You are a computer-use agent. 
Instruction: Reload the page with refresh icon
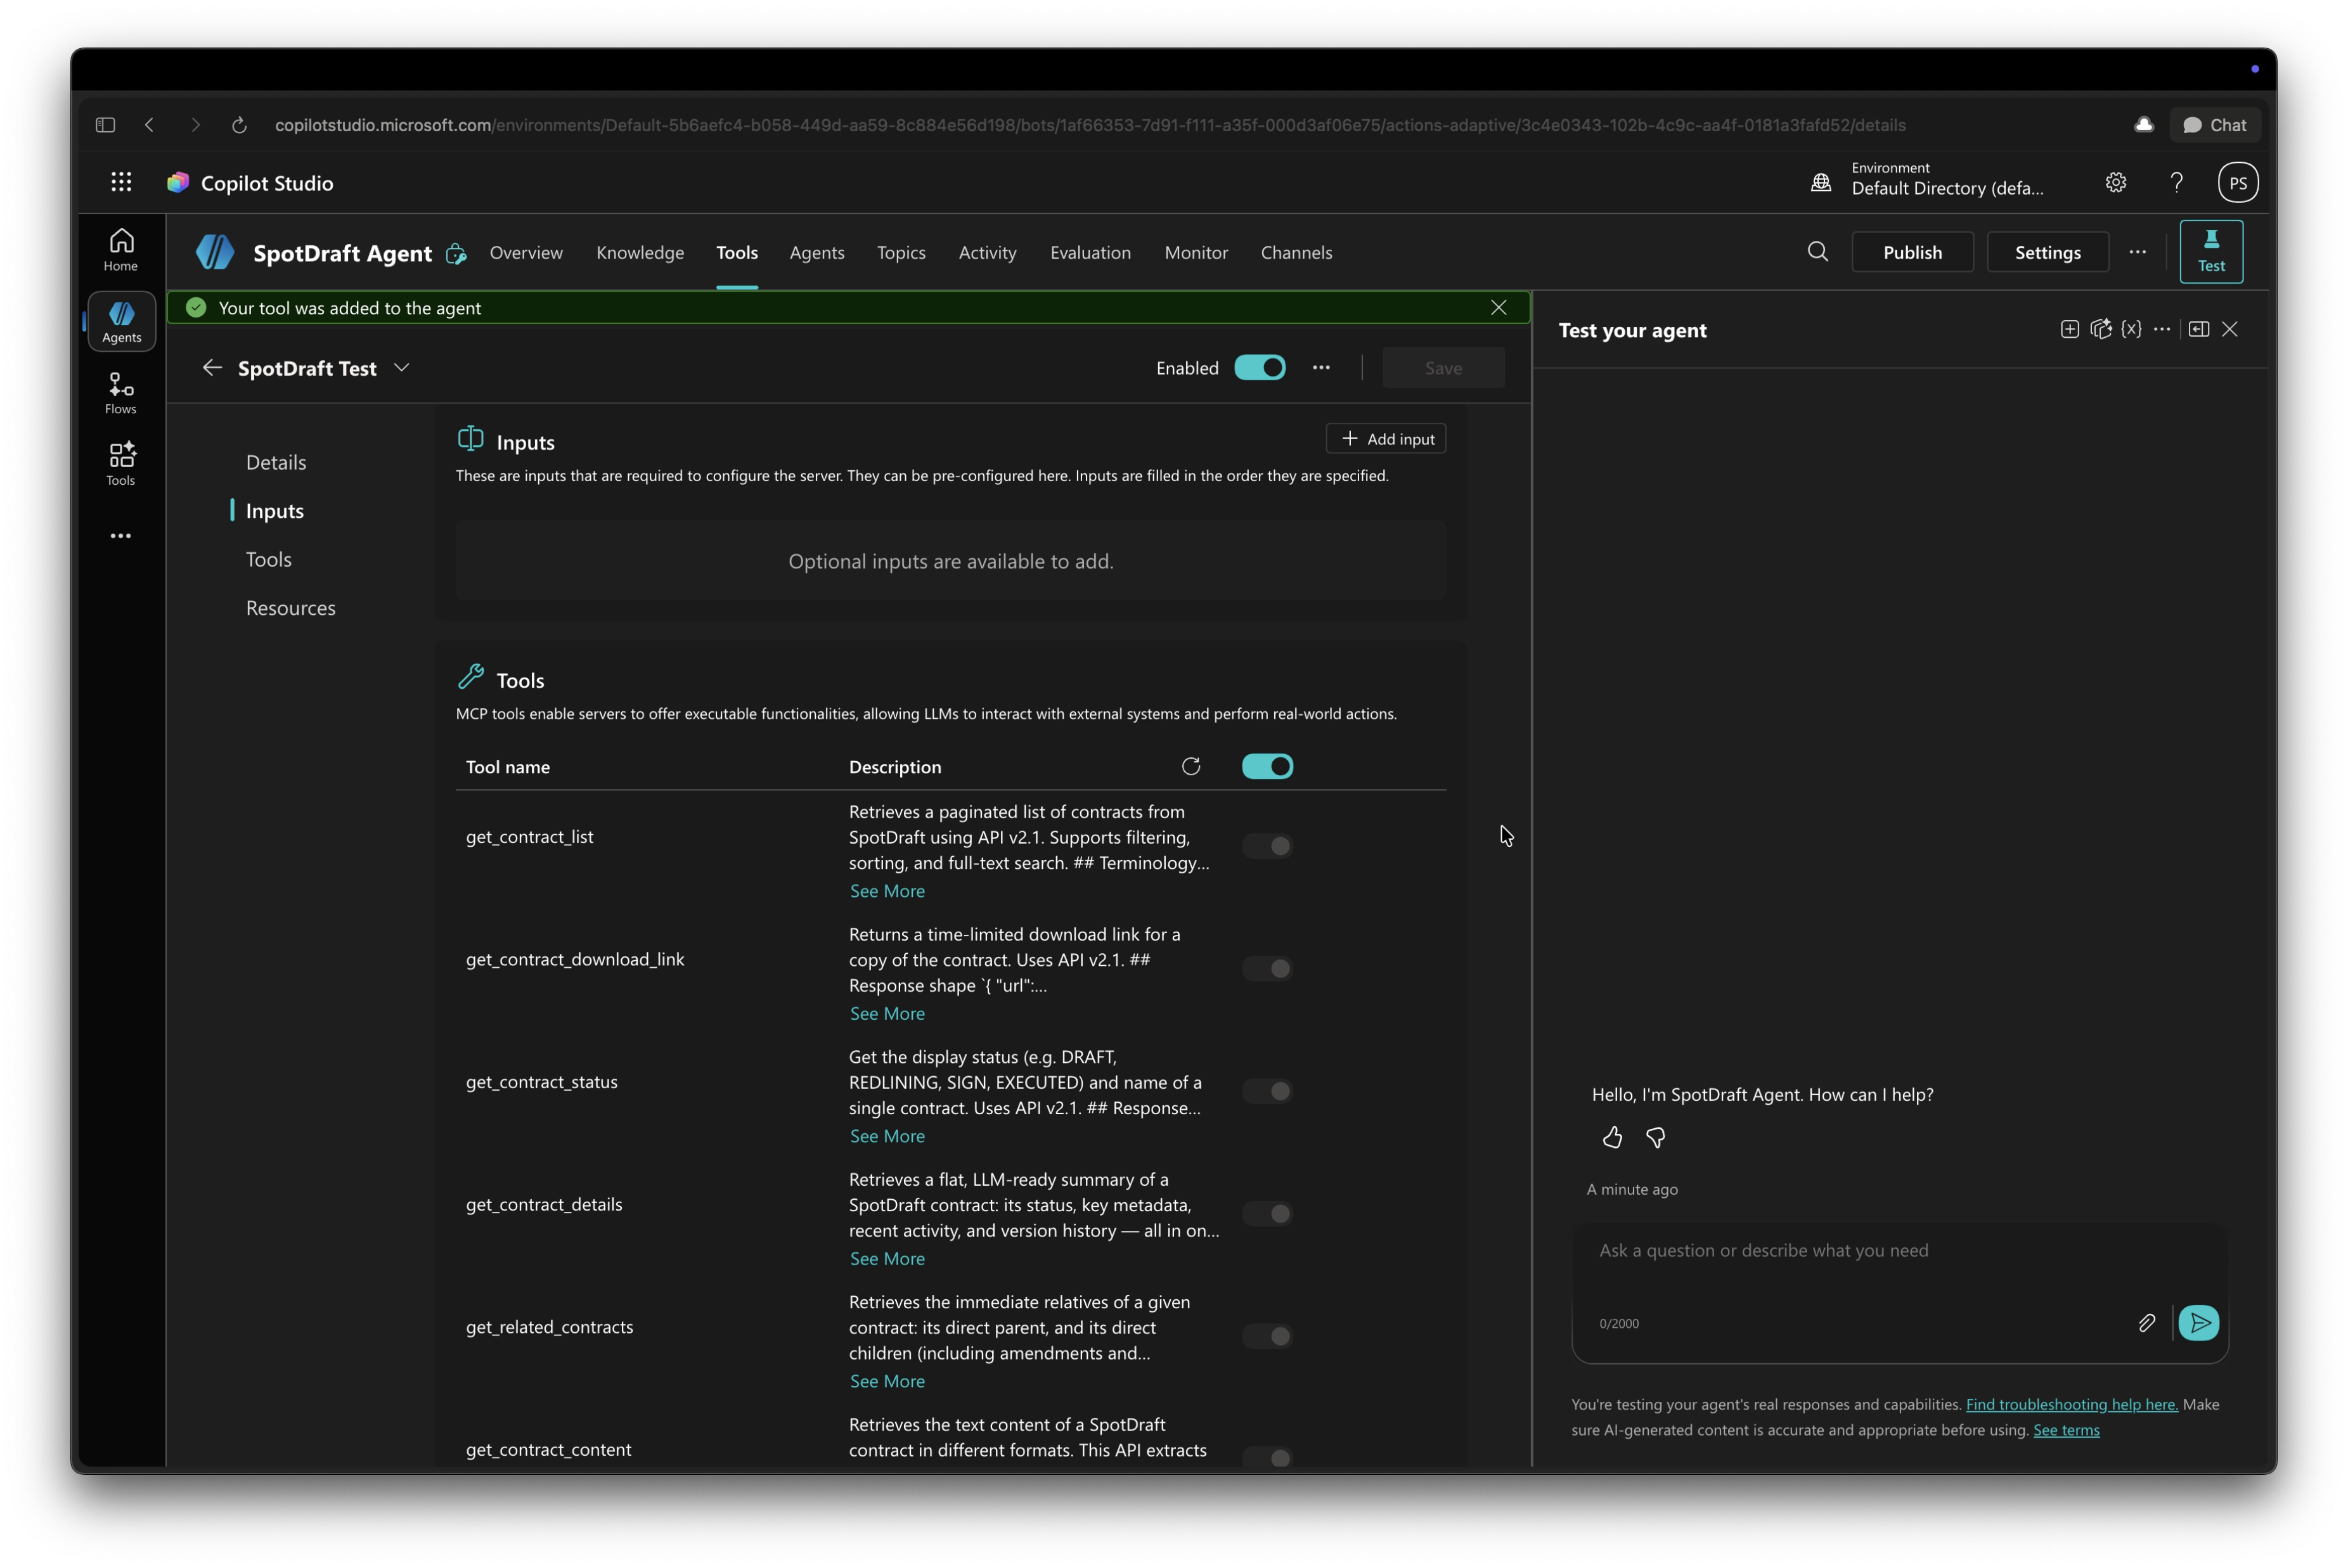239,125
